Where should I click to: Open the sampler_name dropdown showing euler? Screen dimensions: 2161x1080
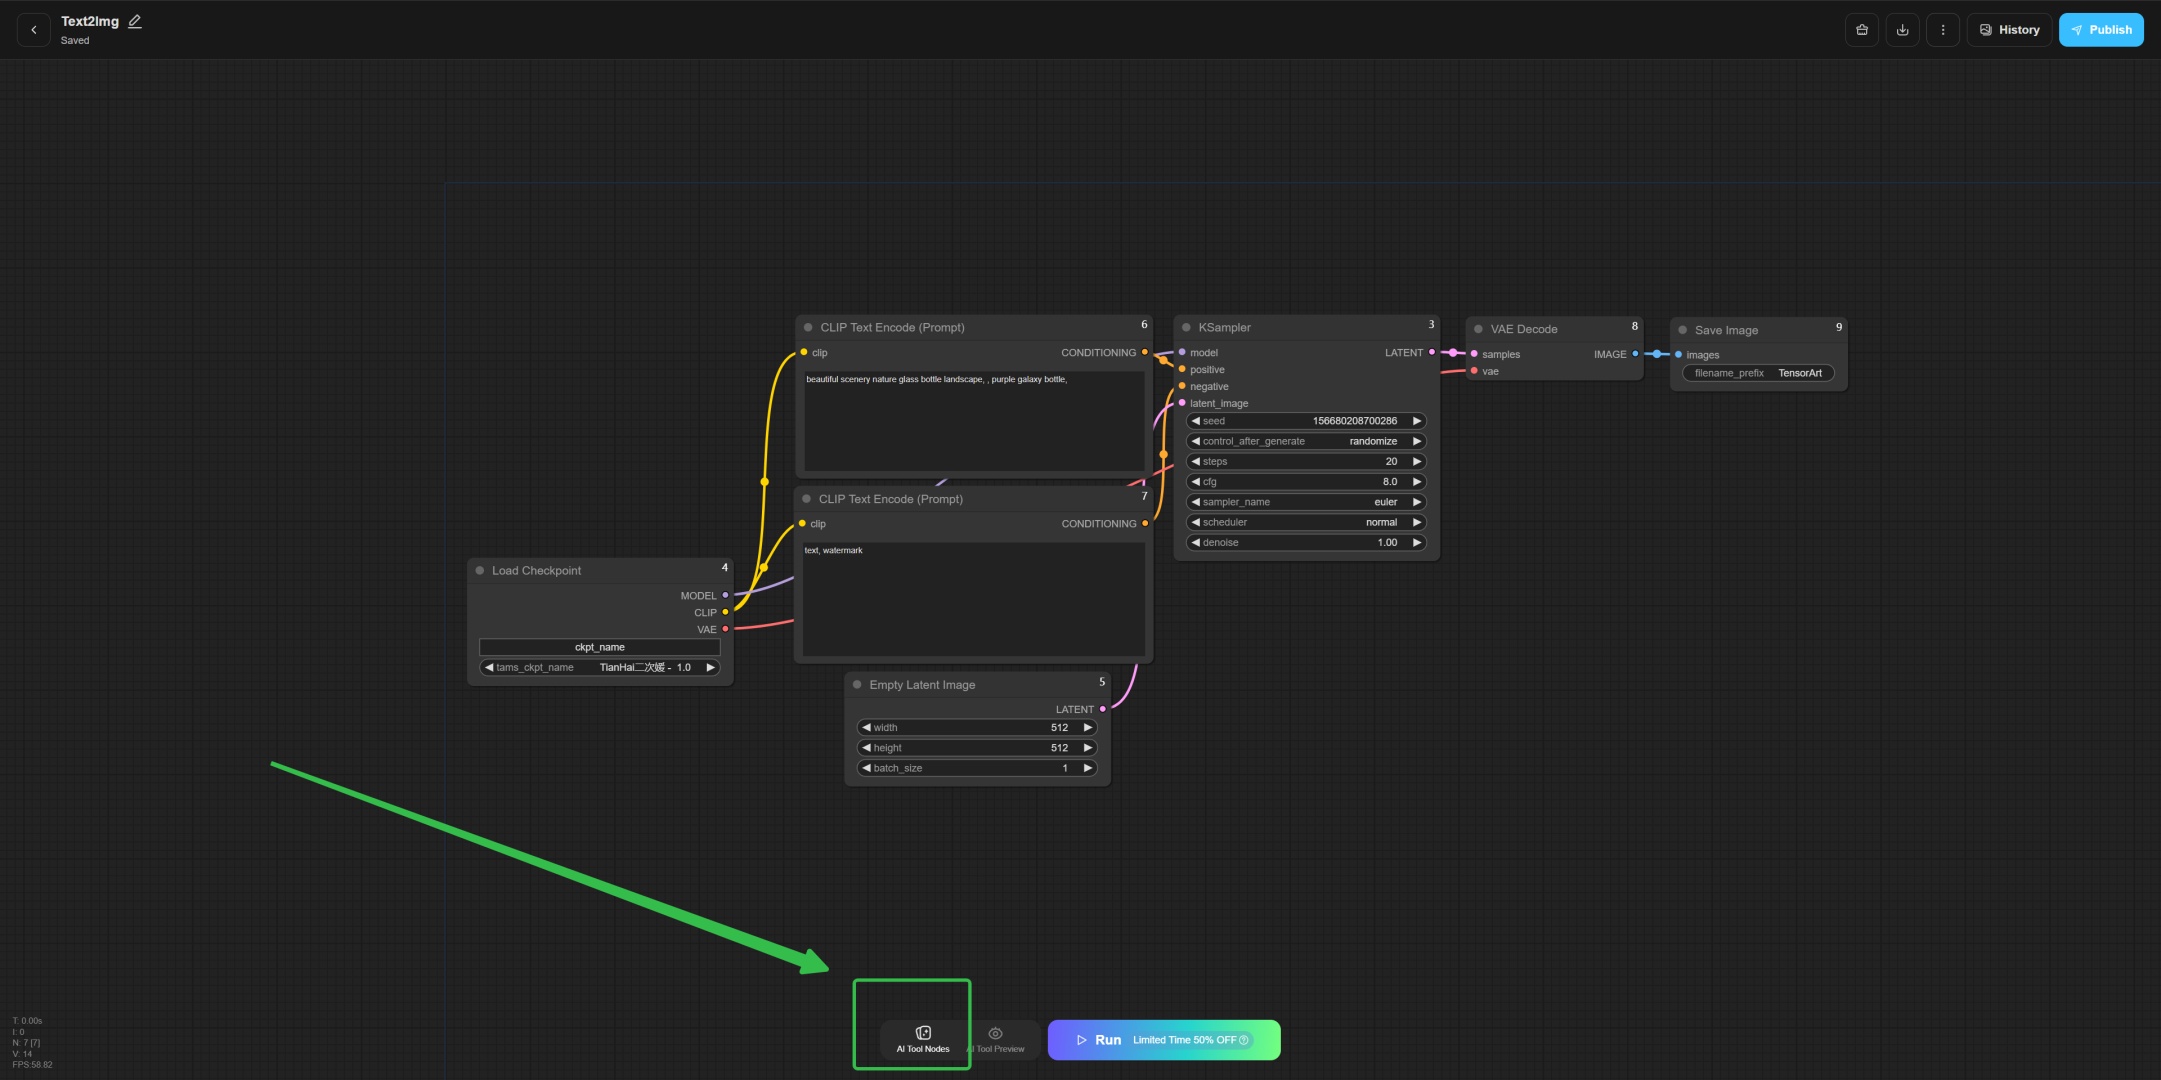pyautogui.click(x=1305, y=502)
